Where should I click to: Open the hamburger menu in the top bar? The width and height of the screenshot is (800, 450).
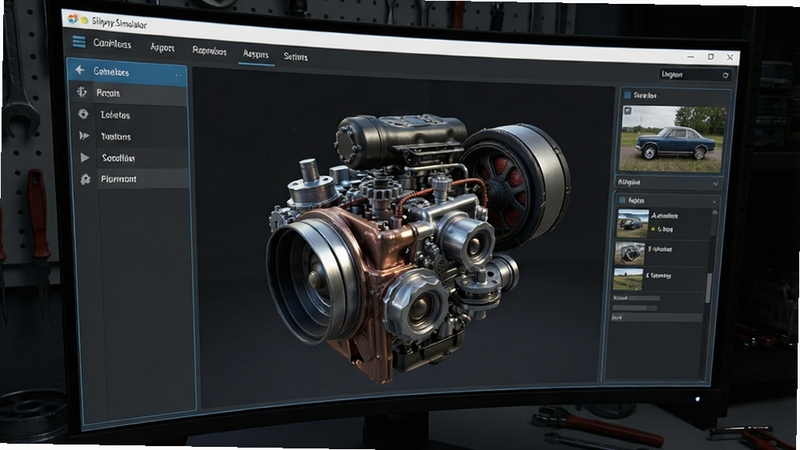pos(79,41)
